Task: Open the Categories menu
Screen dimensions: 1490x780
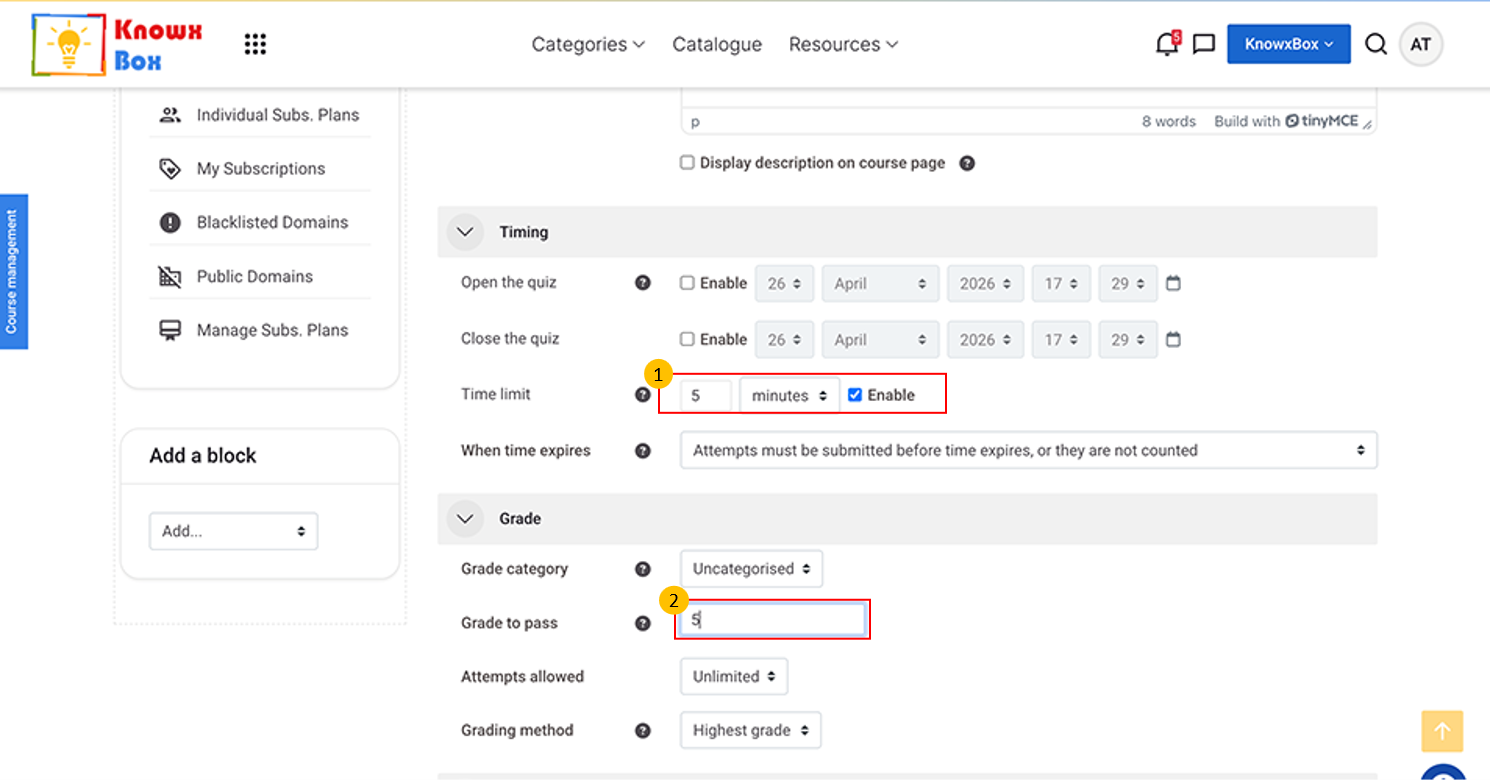Action: coord(588,44)
